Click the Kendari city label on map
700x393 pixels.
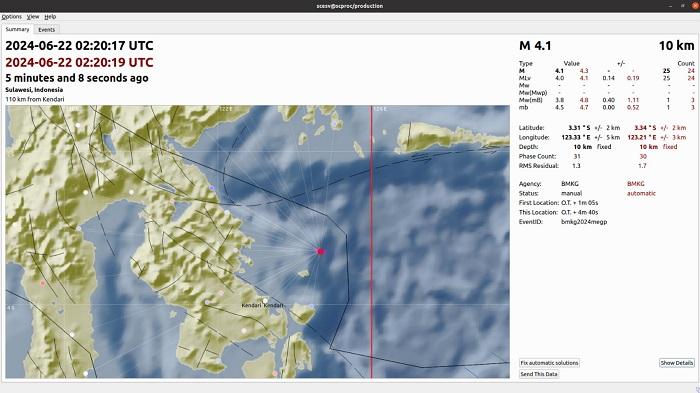(x=262, y=305)
